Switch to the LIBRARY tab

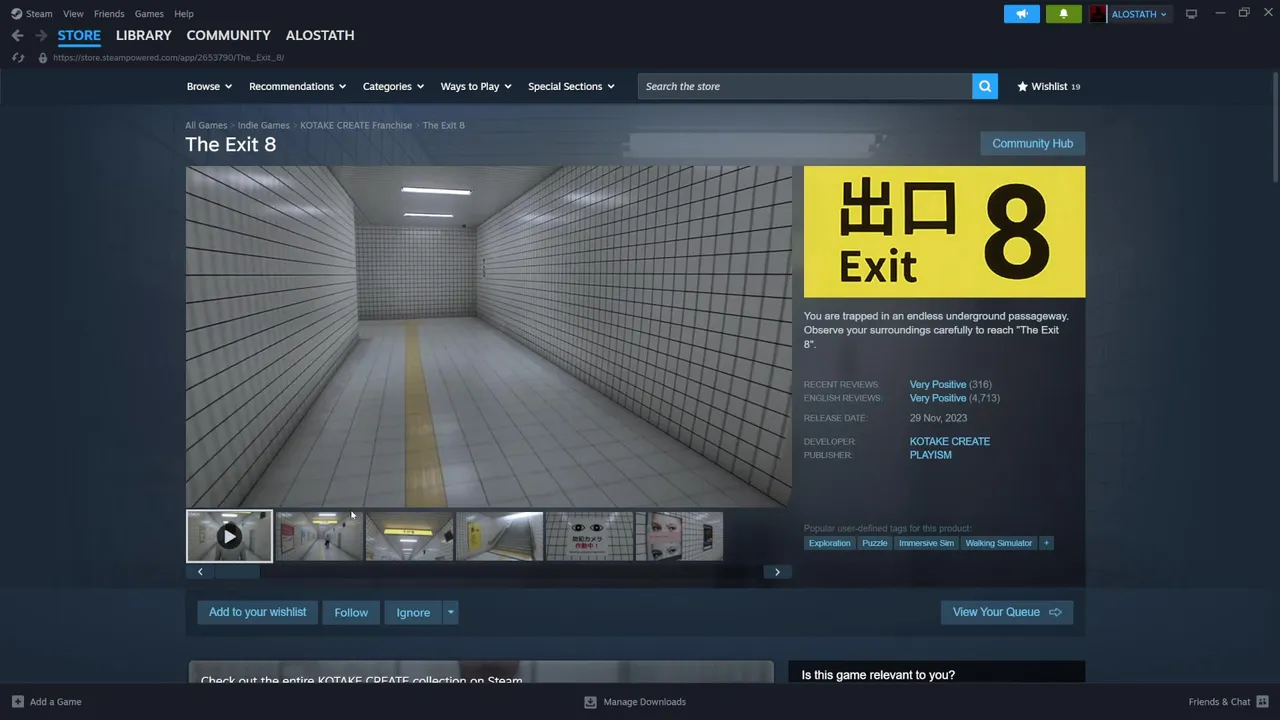pos(144,35)
